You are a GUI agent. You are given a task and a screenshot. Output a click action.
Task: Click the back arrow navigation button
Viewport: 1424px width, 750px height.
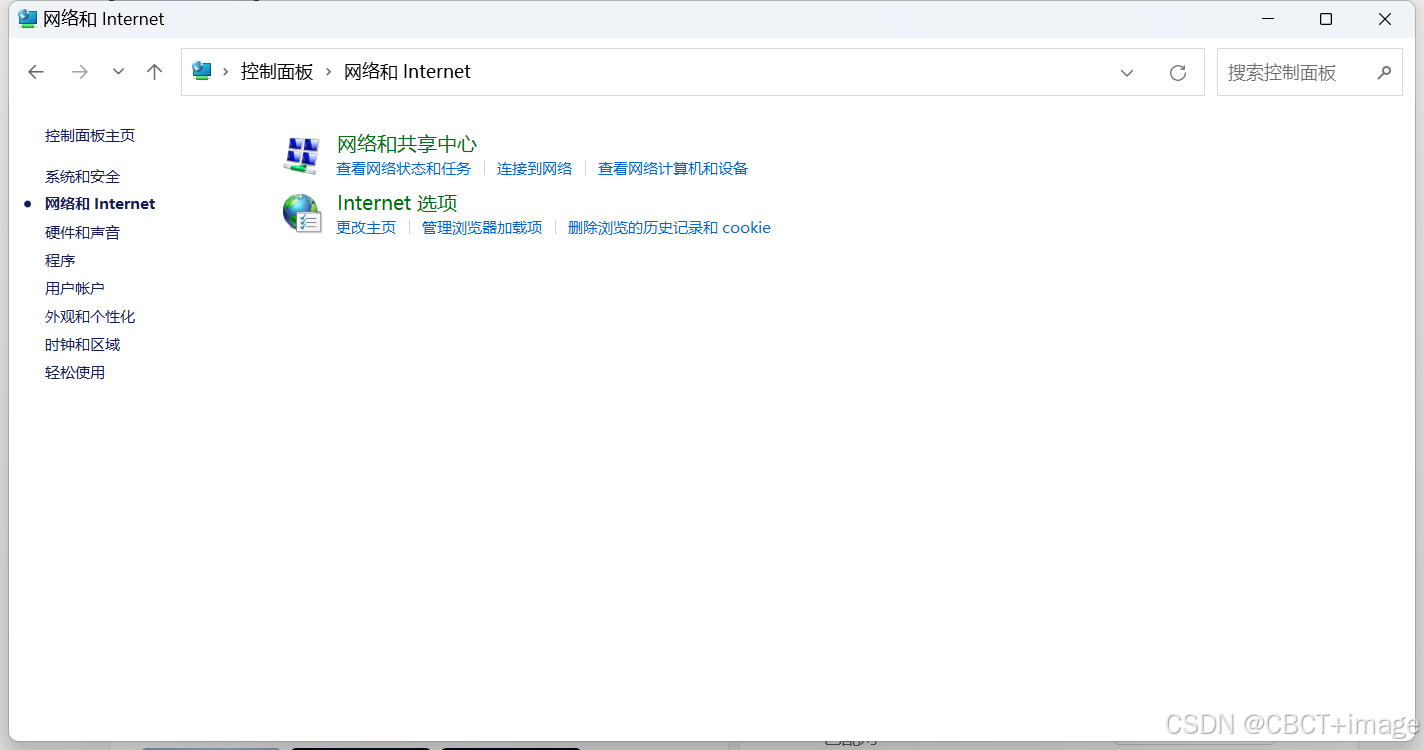36,72
